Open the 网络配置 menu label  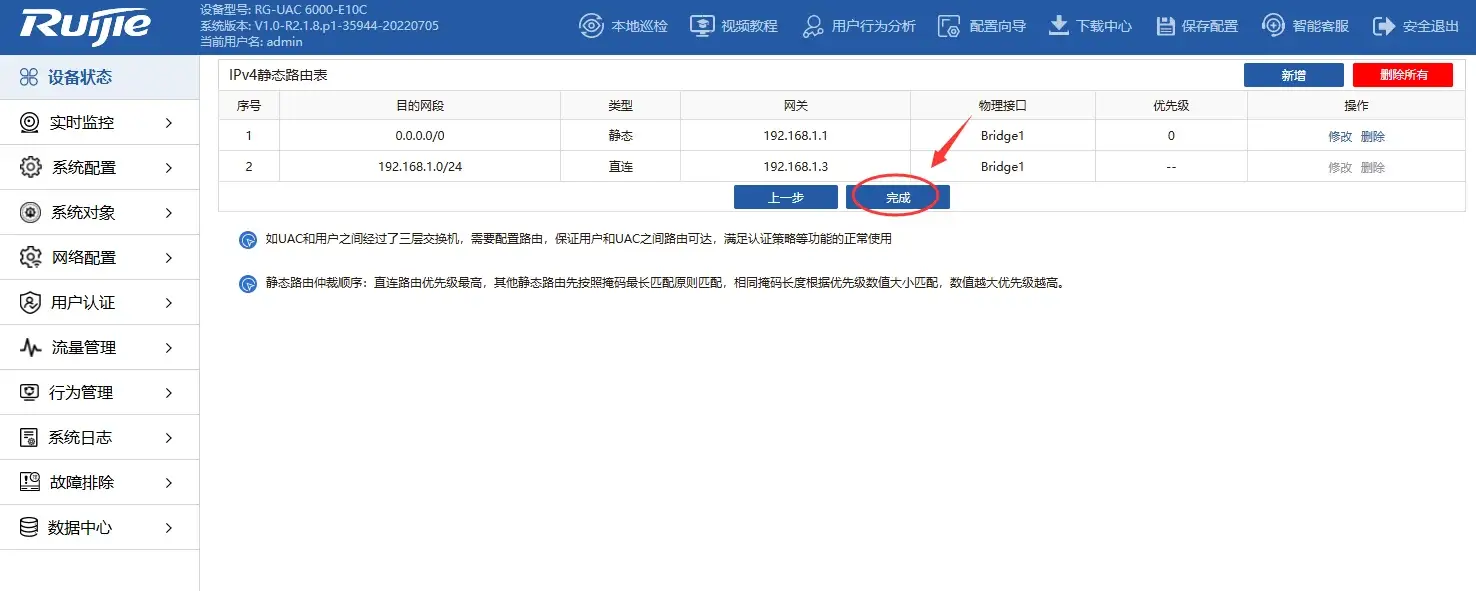tap(84, 257)
